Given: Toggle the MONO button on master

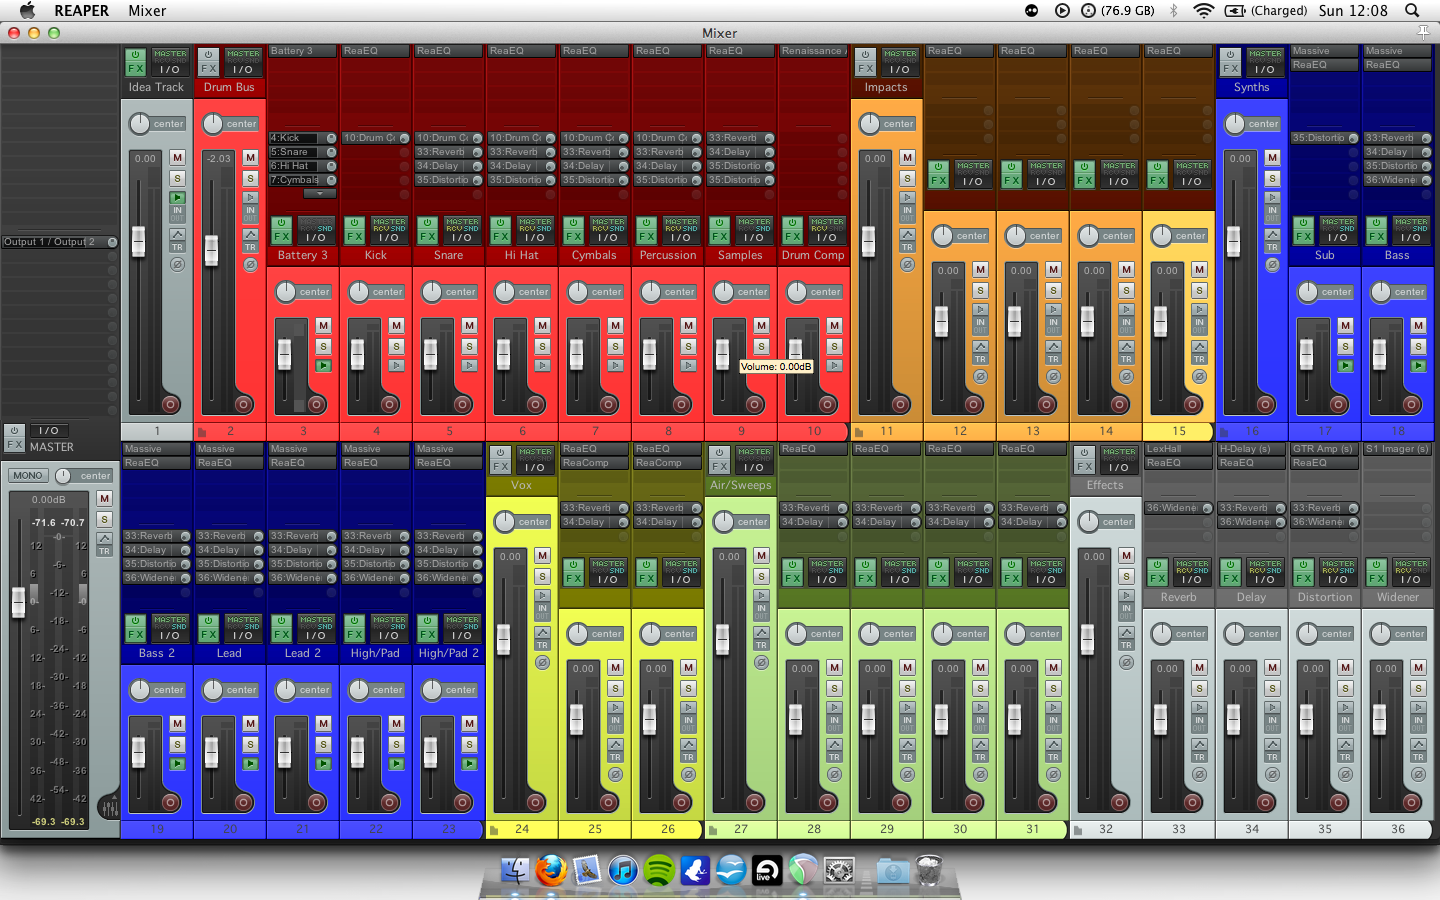Looking at the screenshot, I should point(28,476).
